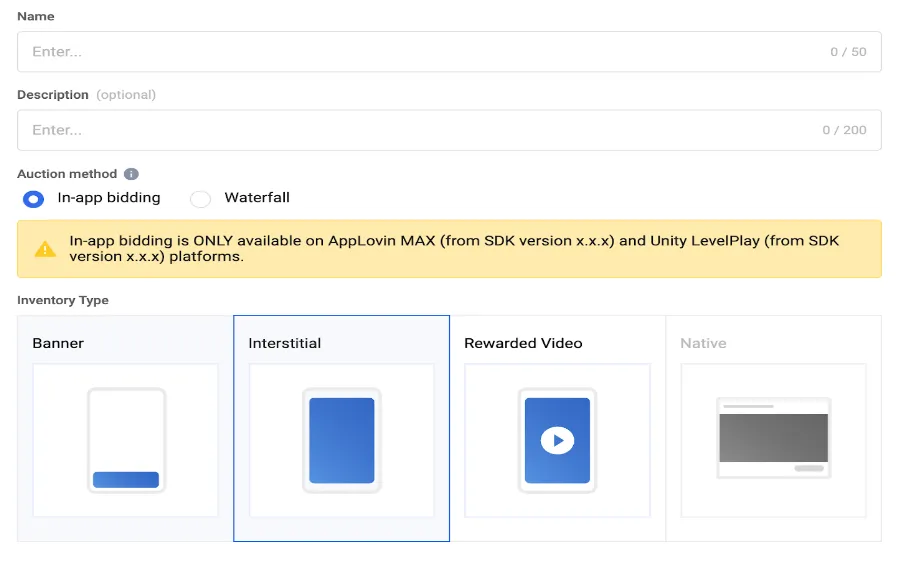Click the 'In-app bidding' option label
The image size is (905, 562).
coord(109,198)
